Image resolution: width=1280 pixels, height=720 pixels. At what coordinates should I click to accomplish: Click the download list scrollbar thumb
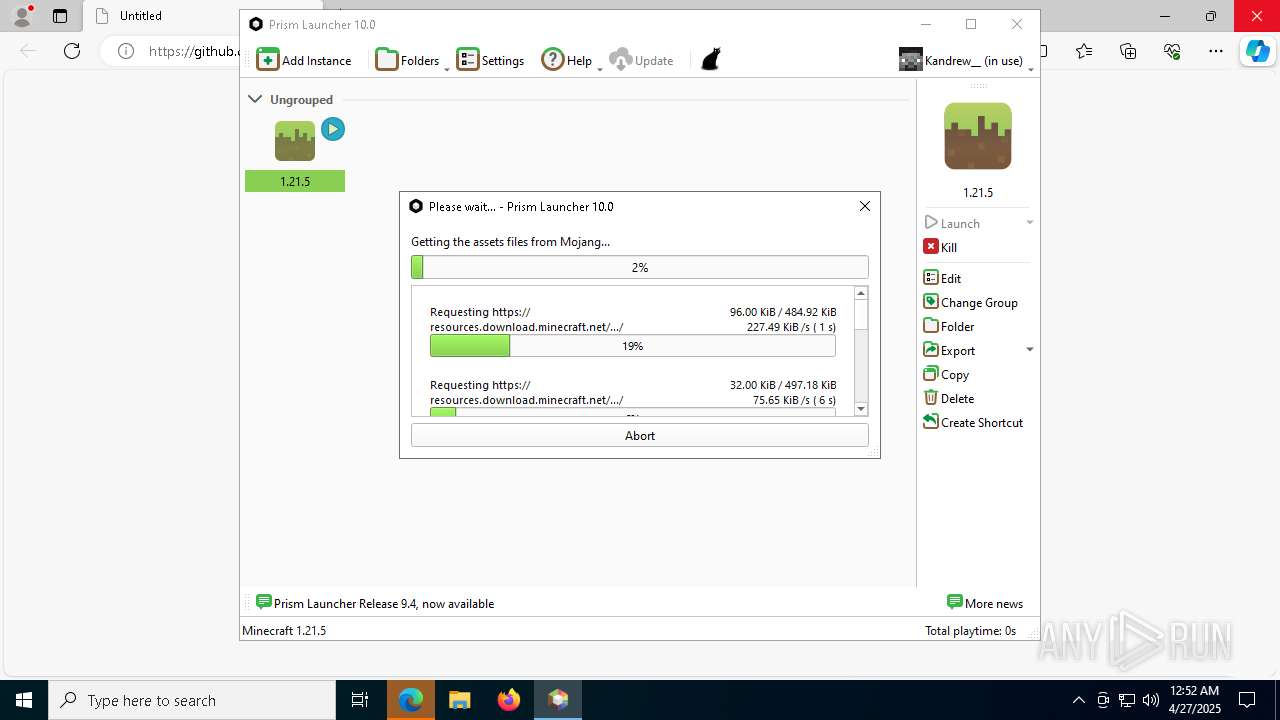861,315
